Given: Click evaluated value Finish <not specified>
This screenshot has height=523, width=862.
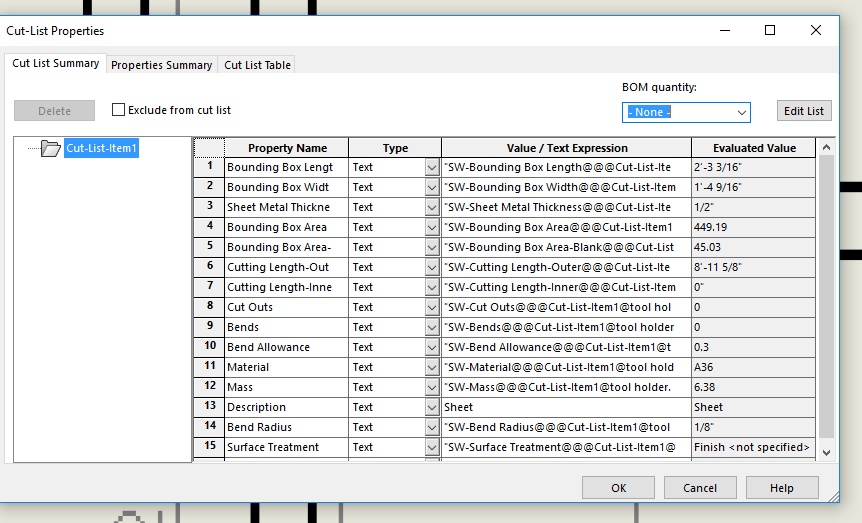Looking at the screenshot, I should [x=754, y=447].
